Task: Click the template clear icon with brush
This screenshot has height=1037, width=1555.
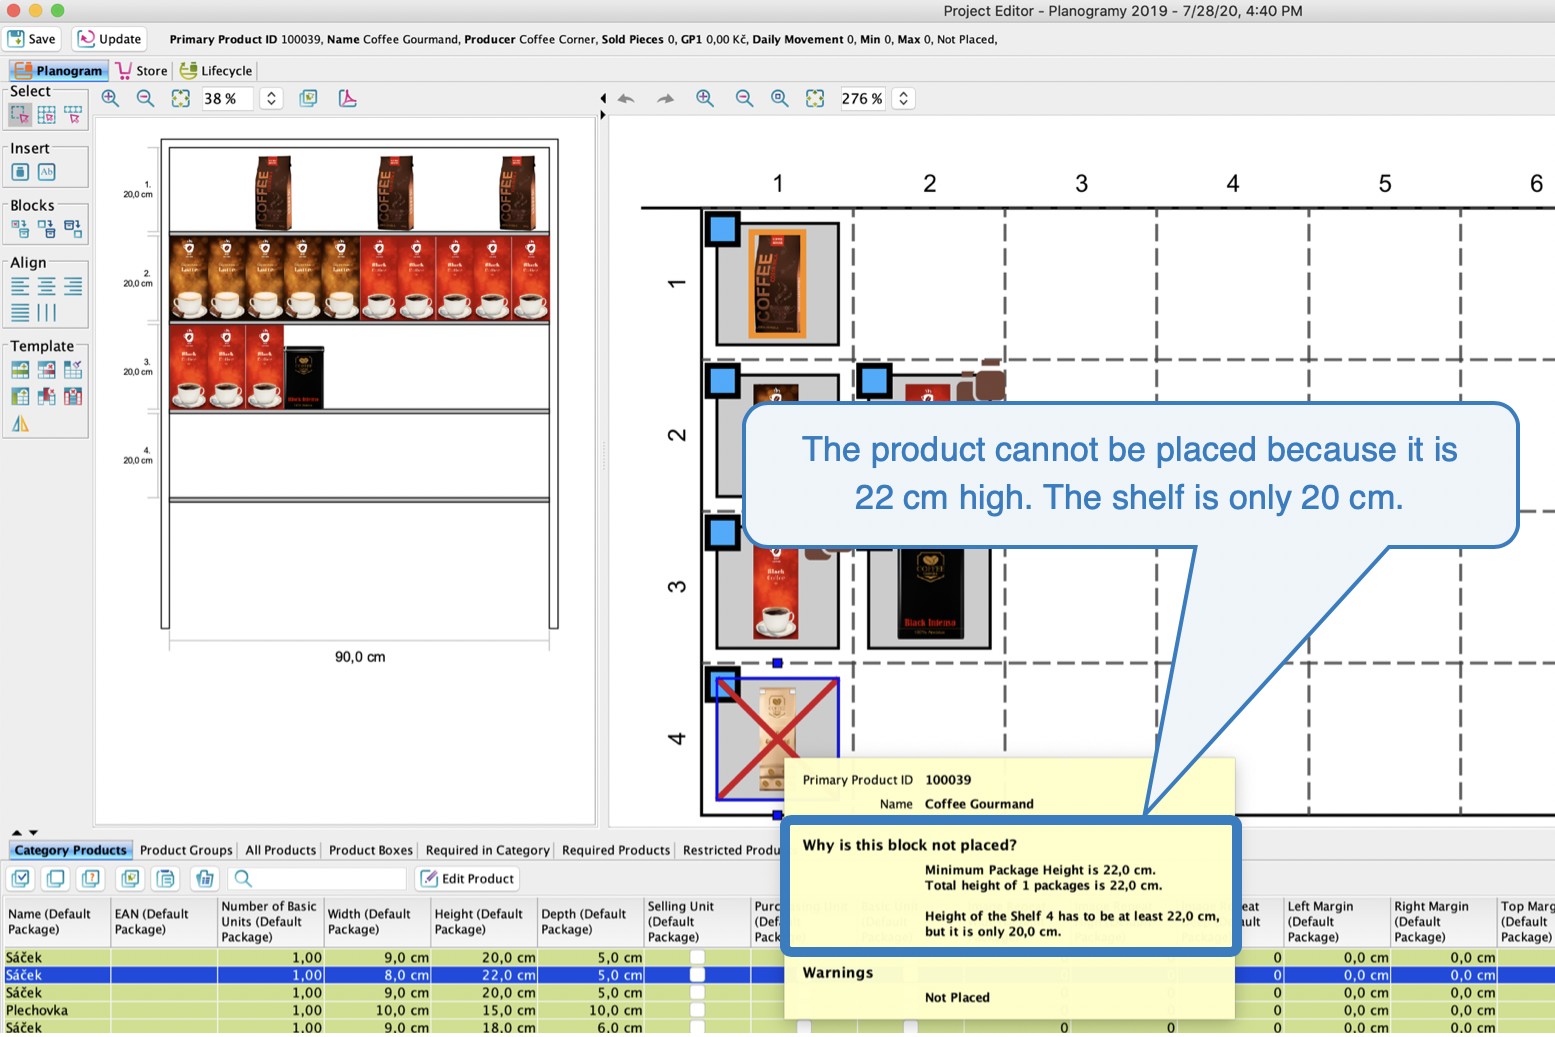Action: pyautogui.click(x=73, y=370)
